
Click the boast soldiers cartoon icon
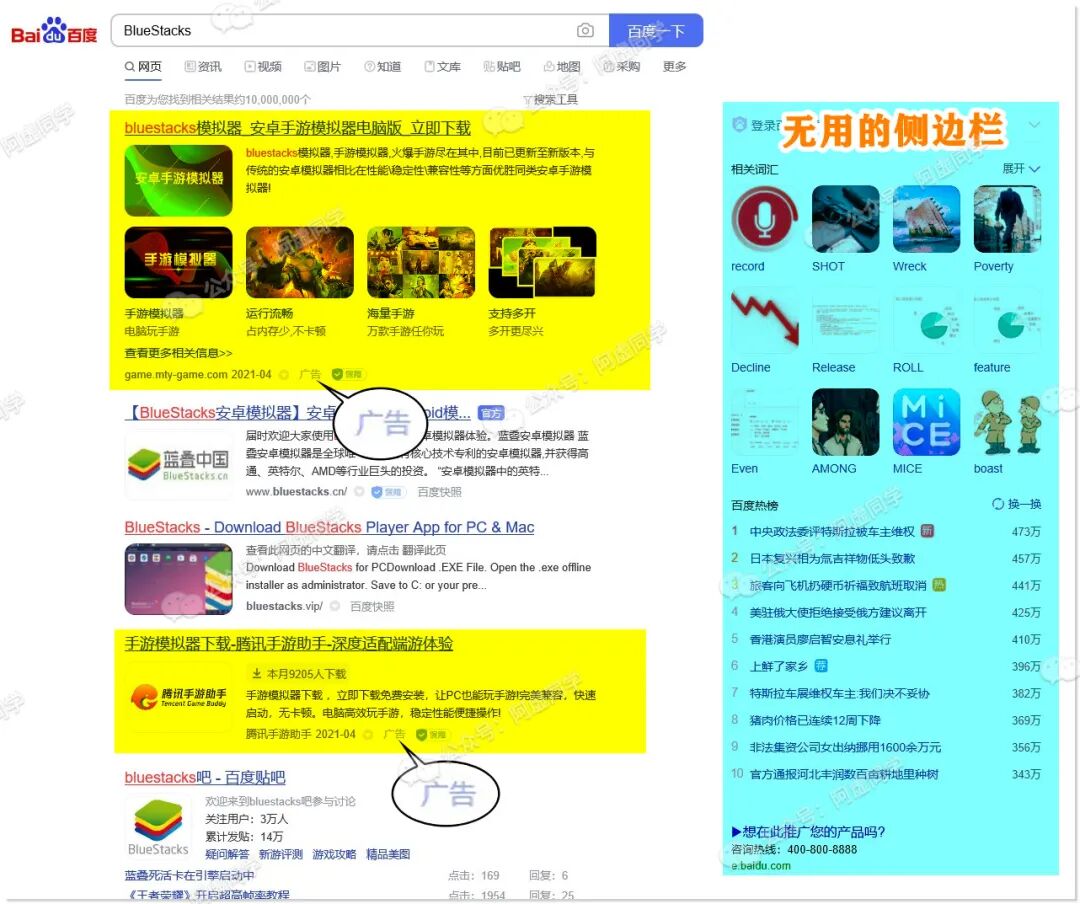click(1007, 422)
